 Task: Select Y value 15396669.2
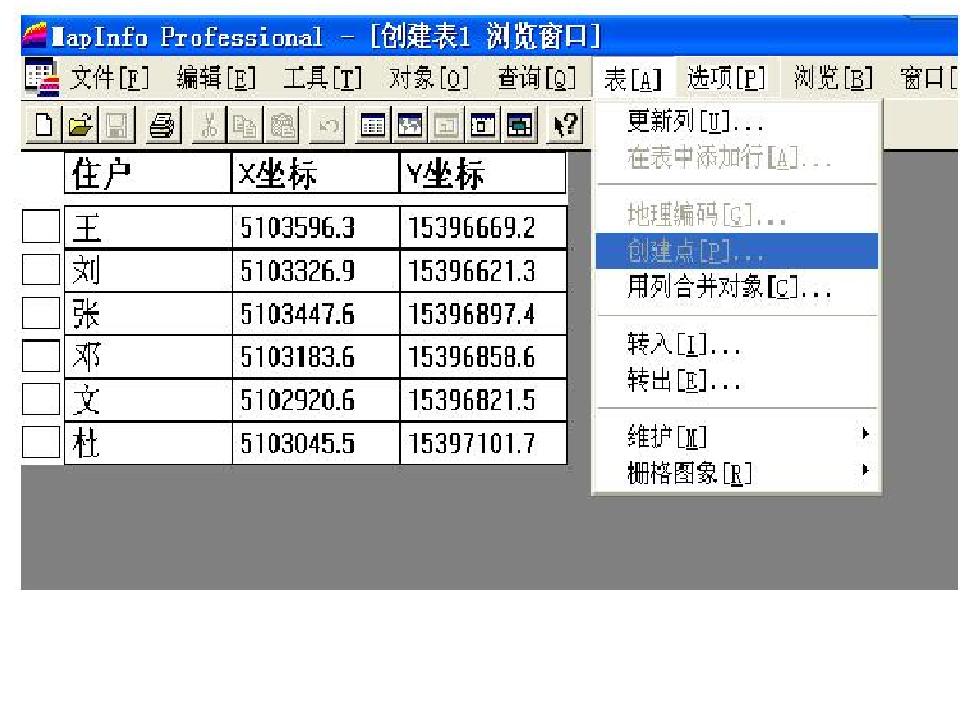[483, 227]
